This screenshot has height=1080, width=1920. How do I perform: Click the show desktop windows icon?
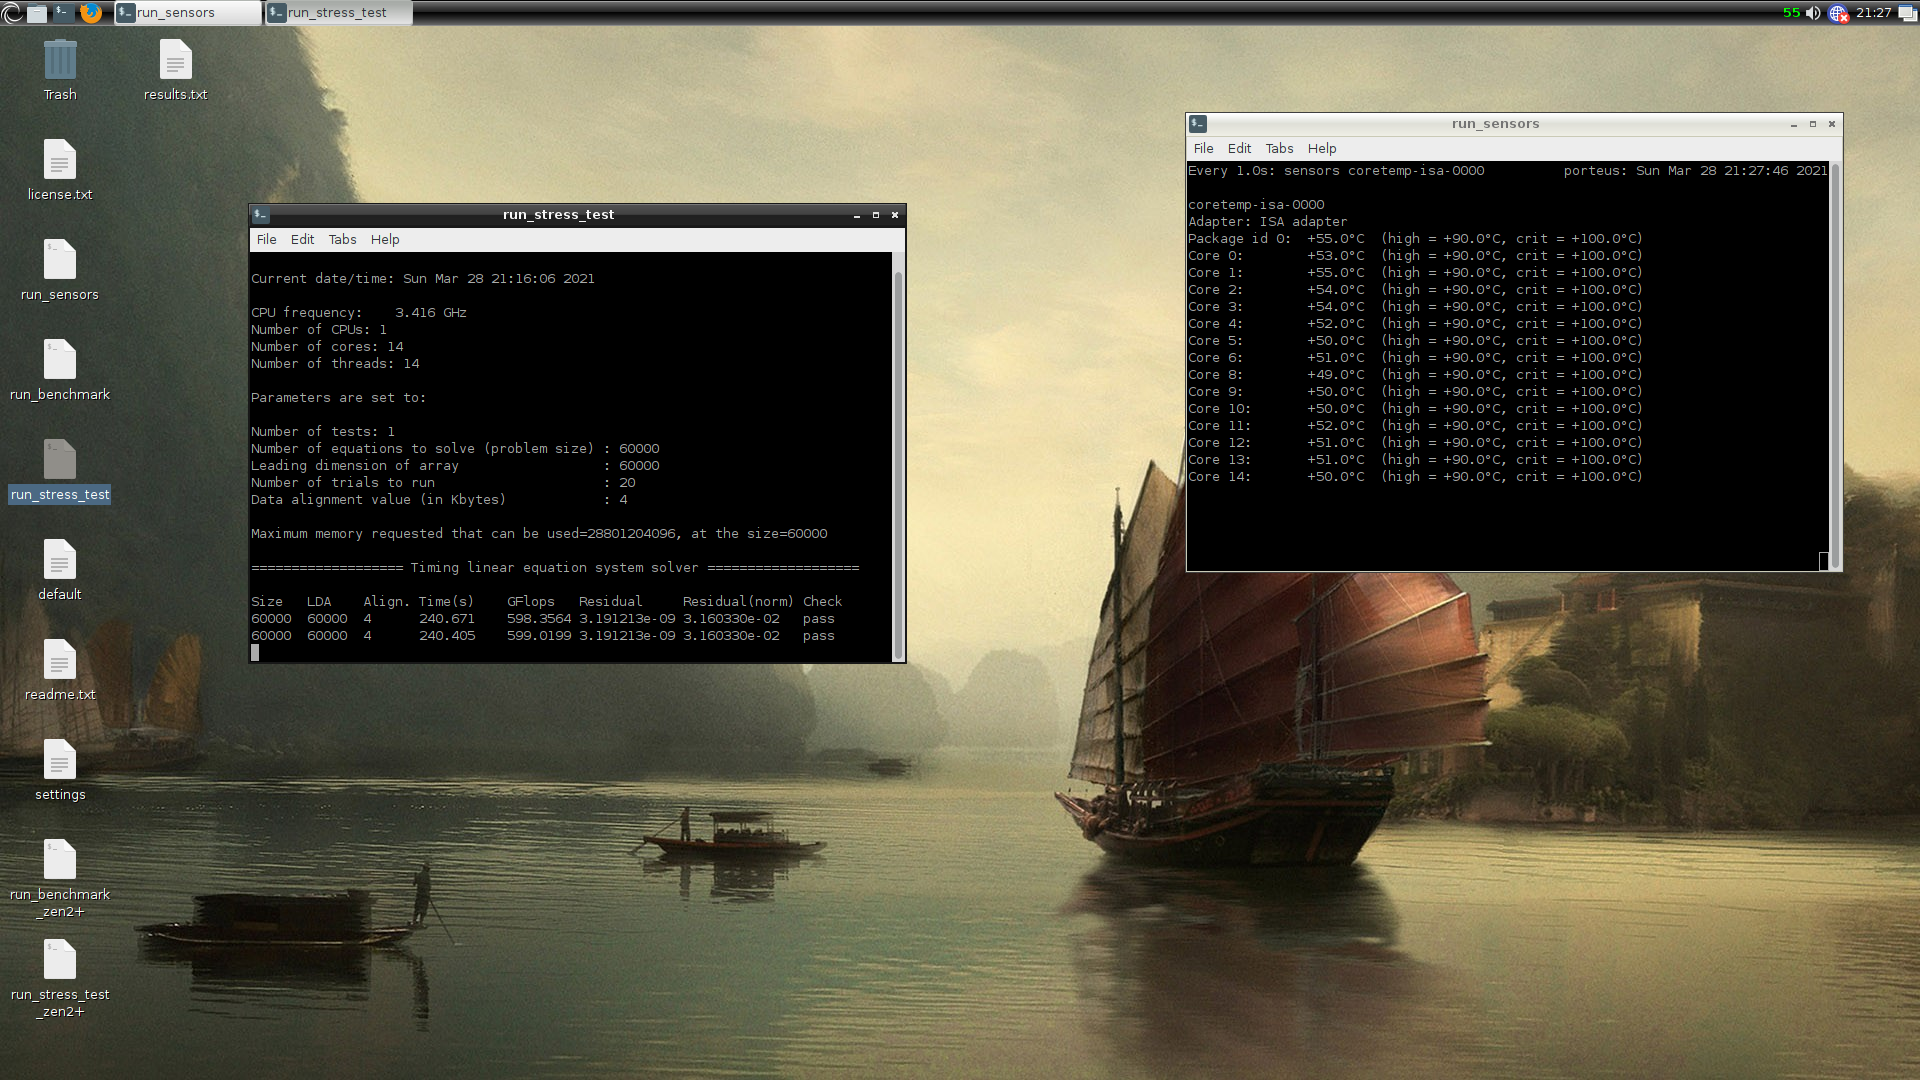(1908, 13)
